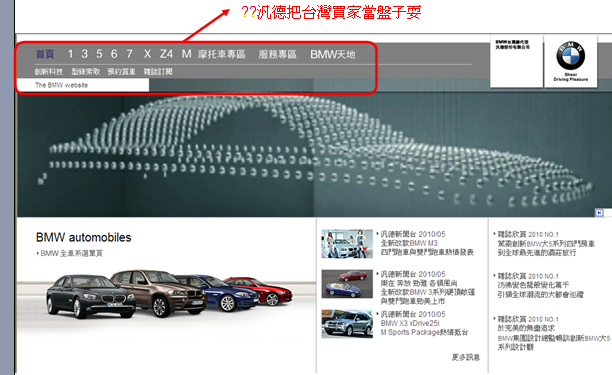Open the X series menu
This screenshot has height=375, width=612.
coord(147,54)
